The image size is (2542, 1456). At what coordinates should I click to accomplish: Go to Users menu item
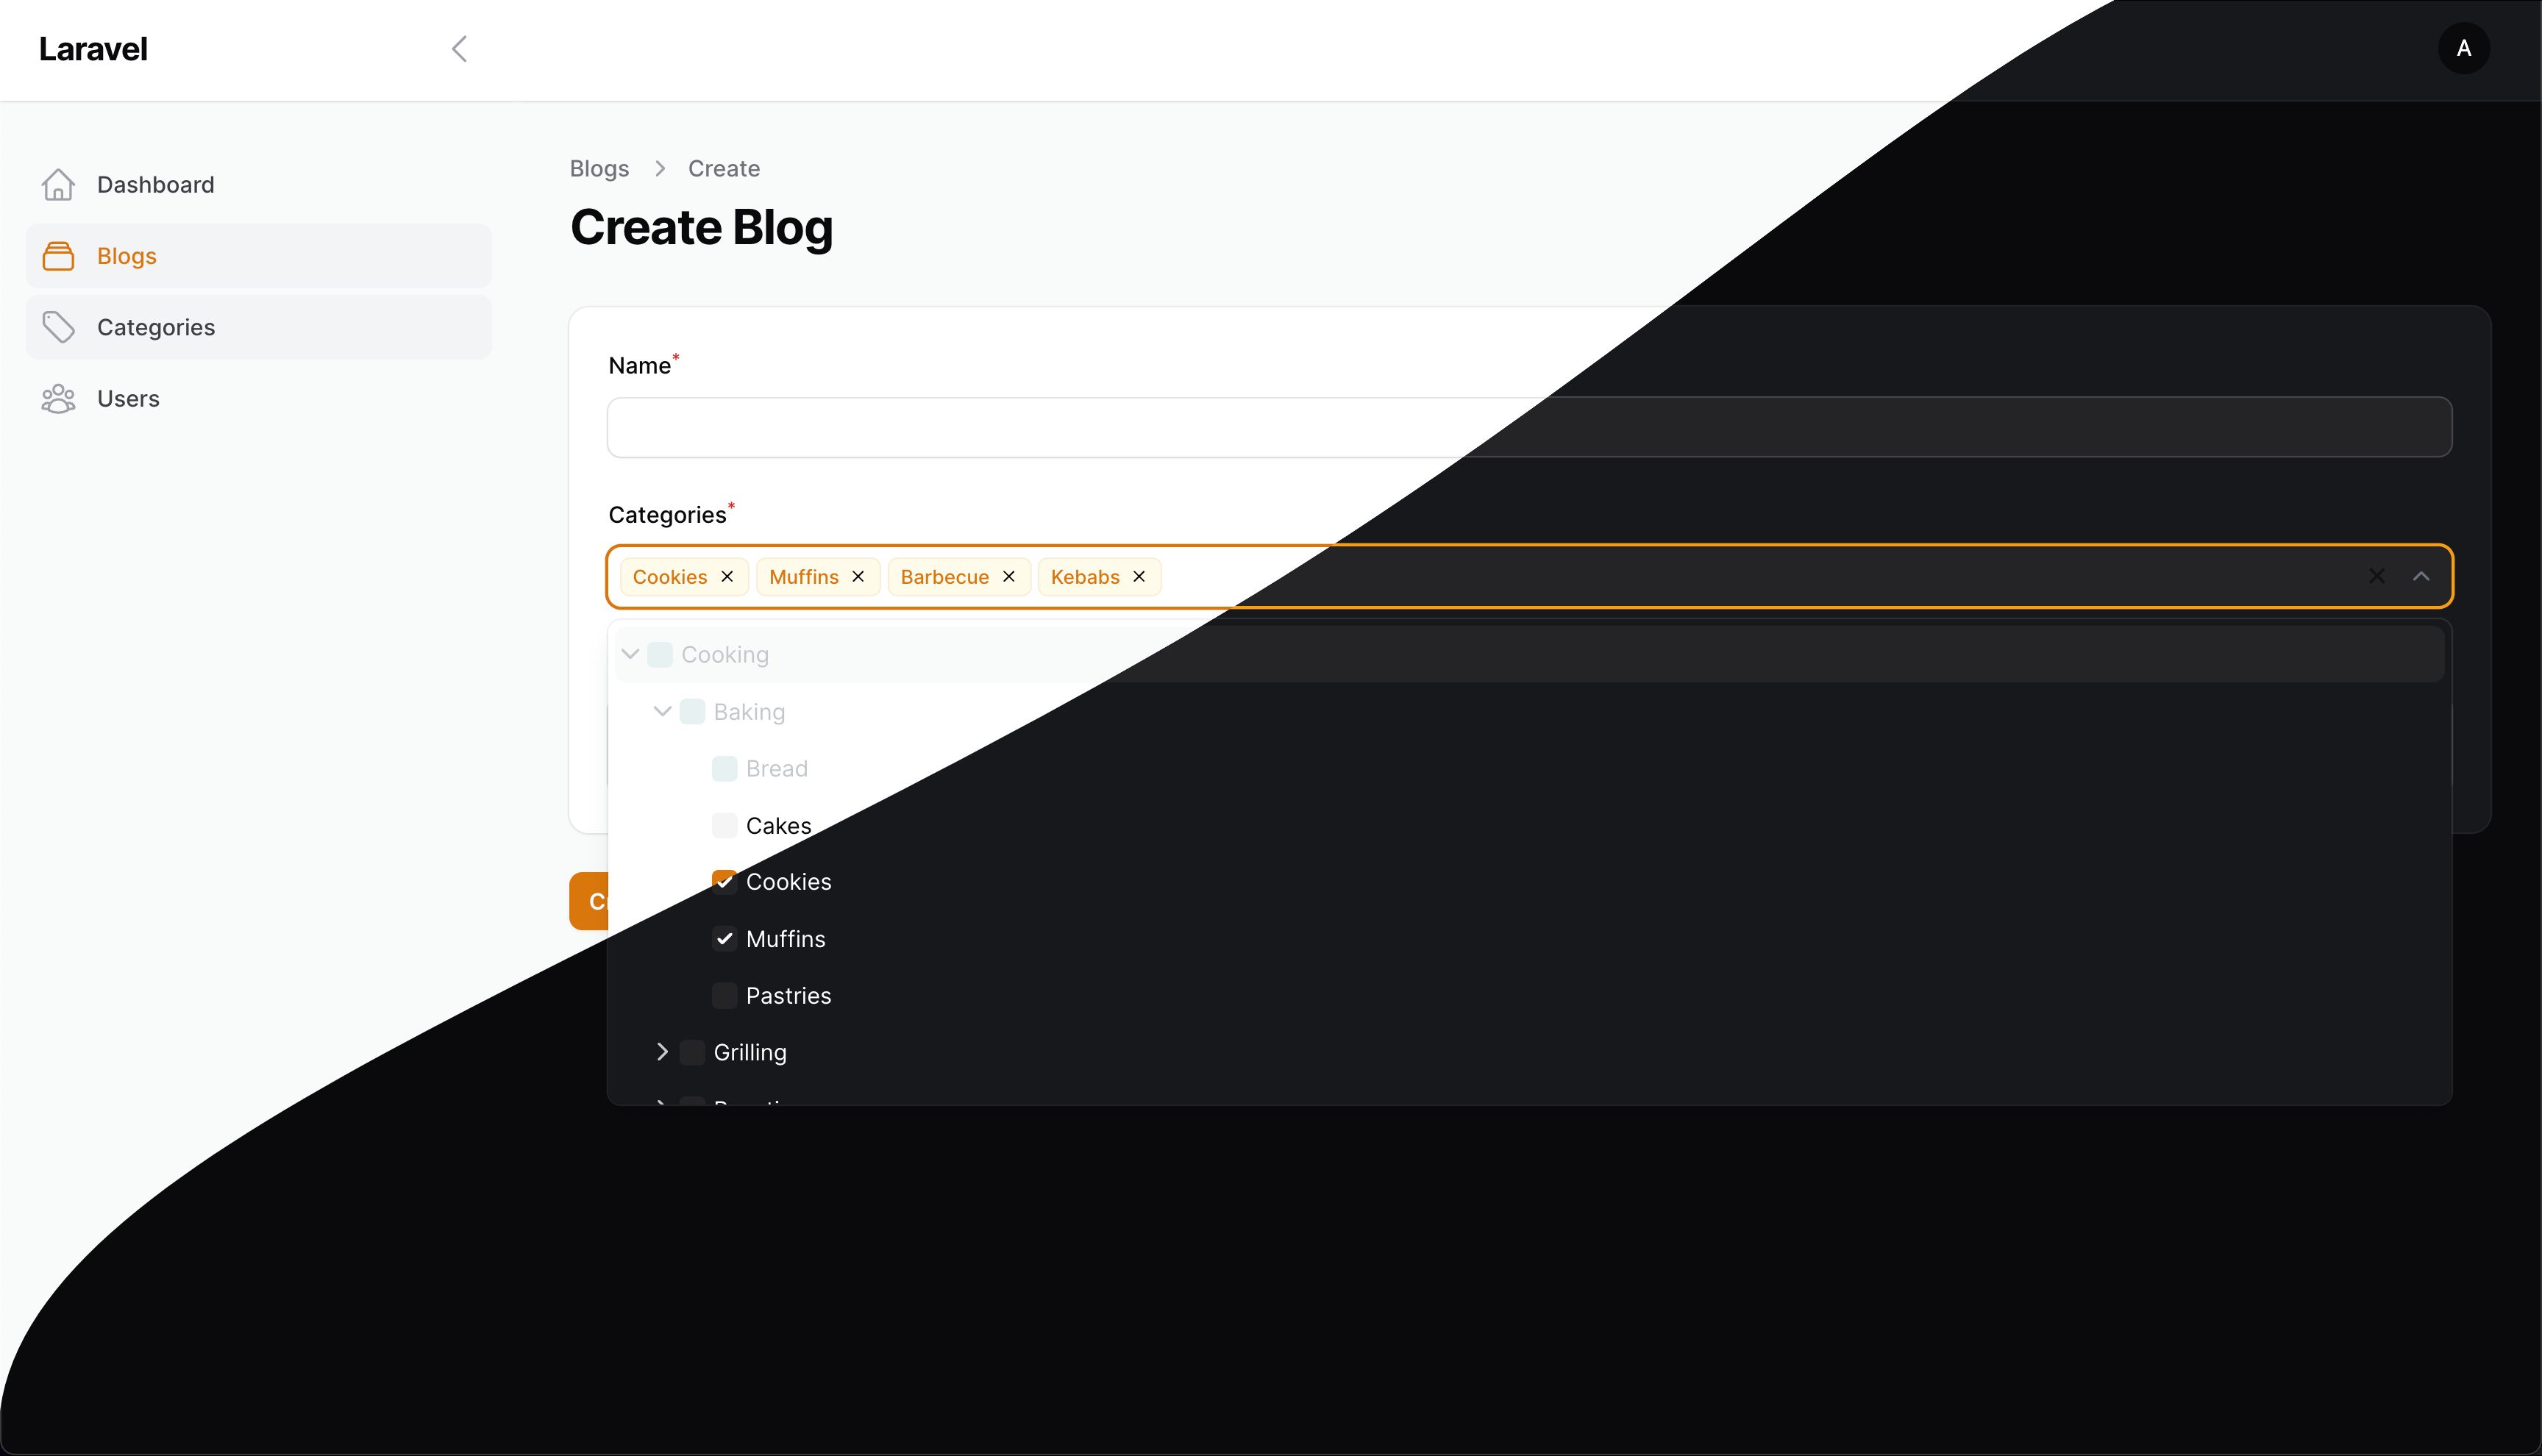[x=128, y=399]
